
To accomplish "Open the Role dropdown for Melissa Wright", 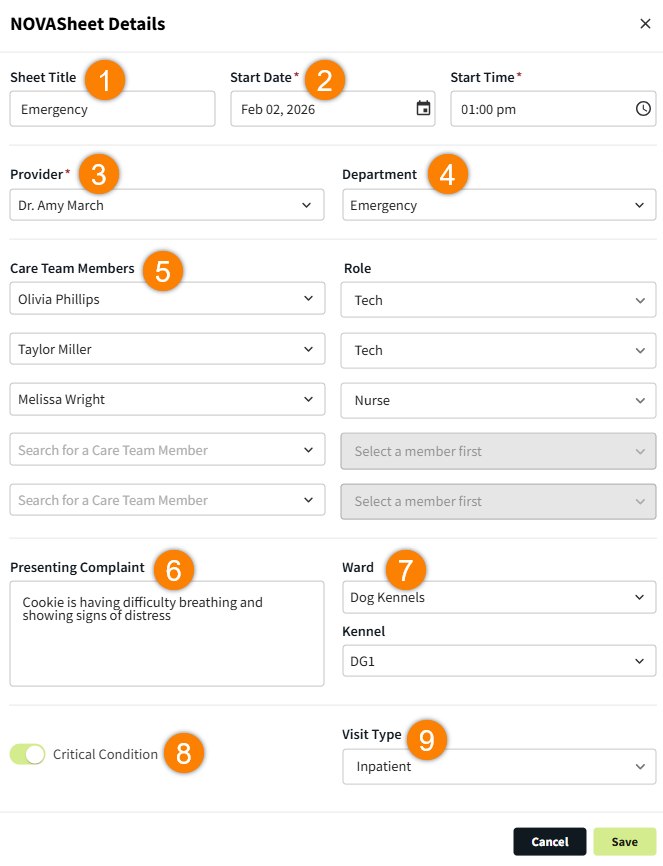I will tap(498, 400).
